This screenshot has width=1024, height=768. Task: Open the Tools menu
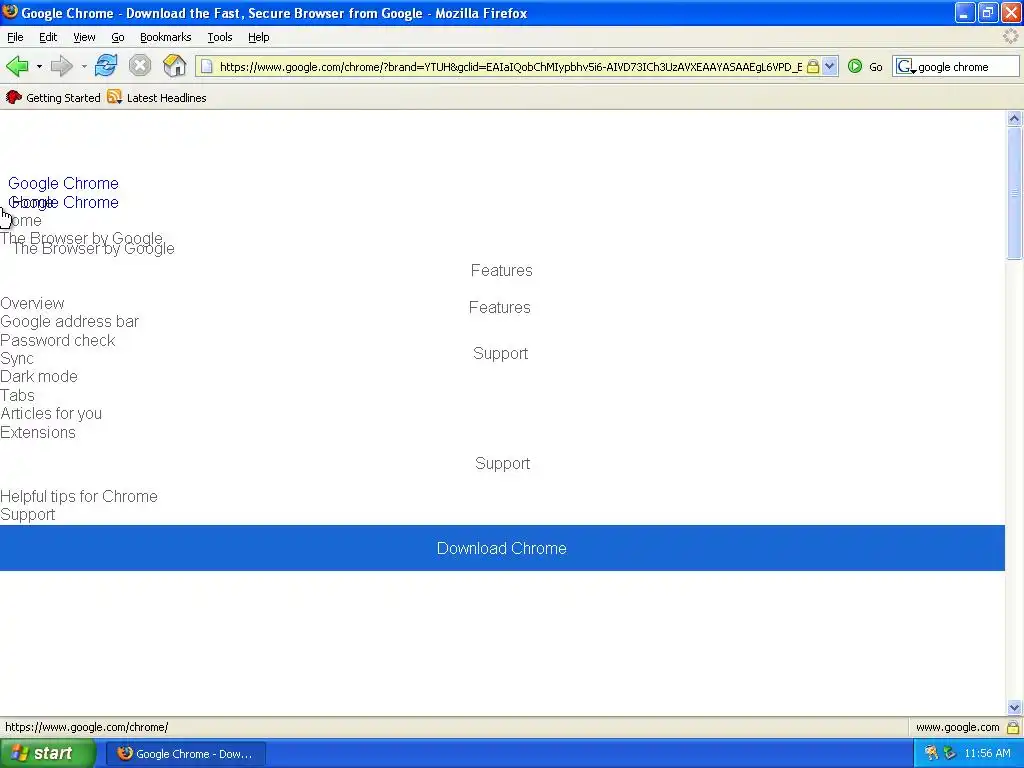pyautogui.click(x=219, y=37)
